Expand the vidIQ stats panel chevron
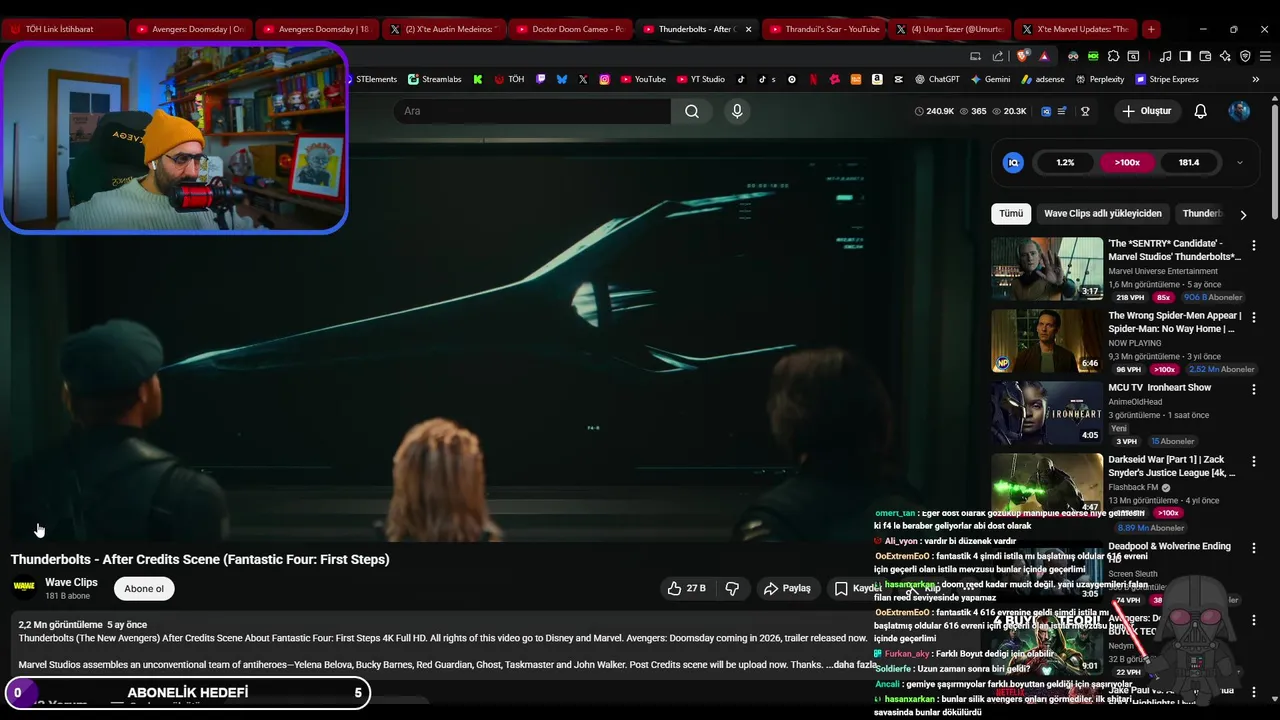 coord(1240,162)
